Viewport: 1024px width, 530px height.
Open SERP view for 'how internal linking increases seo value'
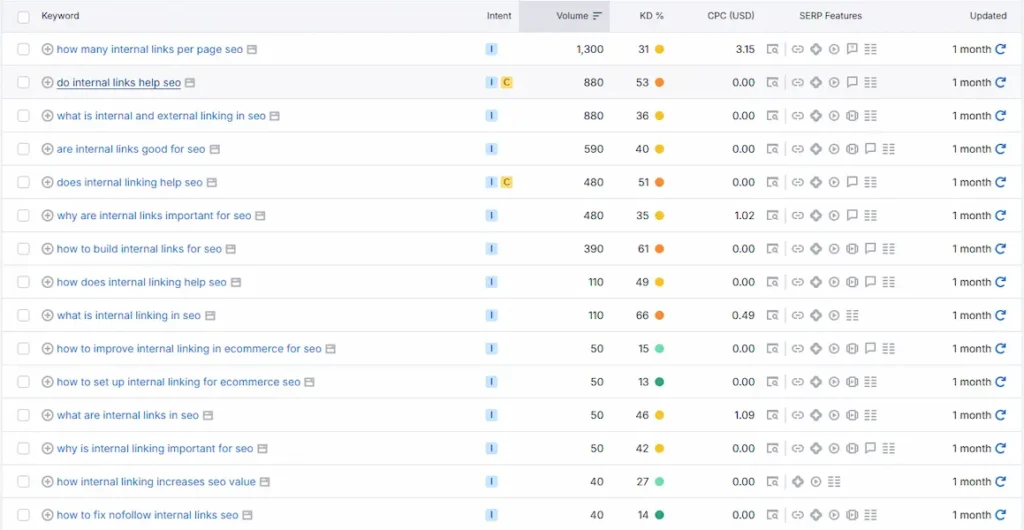tap(773, 482)
